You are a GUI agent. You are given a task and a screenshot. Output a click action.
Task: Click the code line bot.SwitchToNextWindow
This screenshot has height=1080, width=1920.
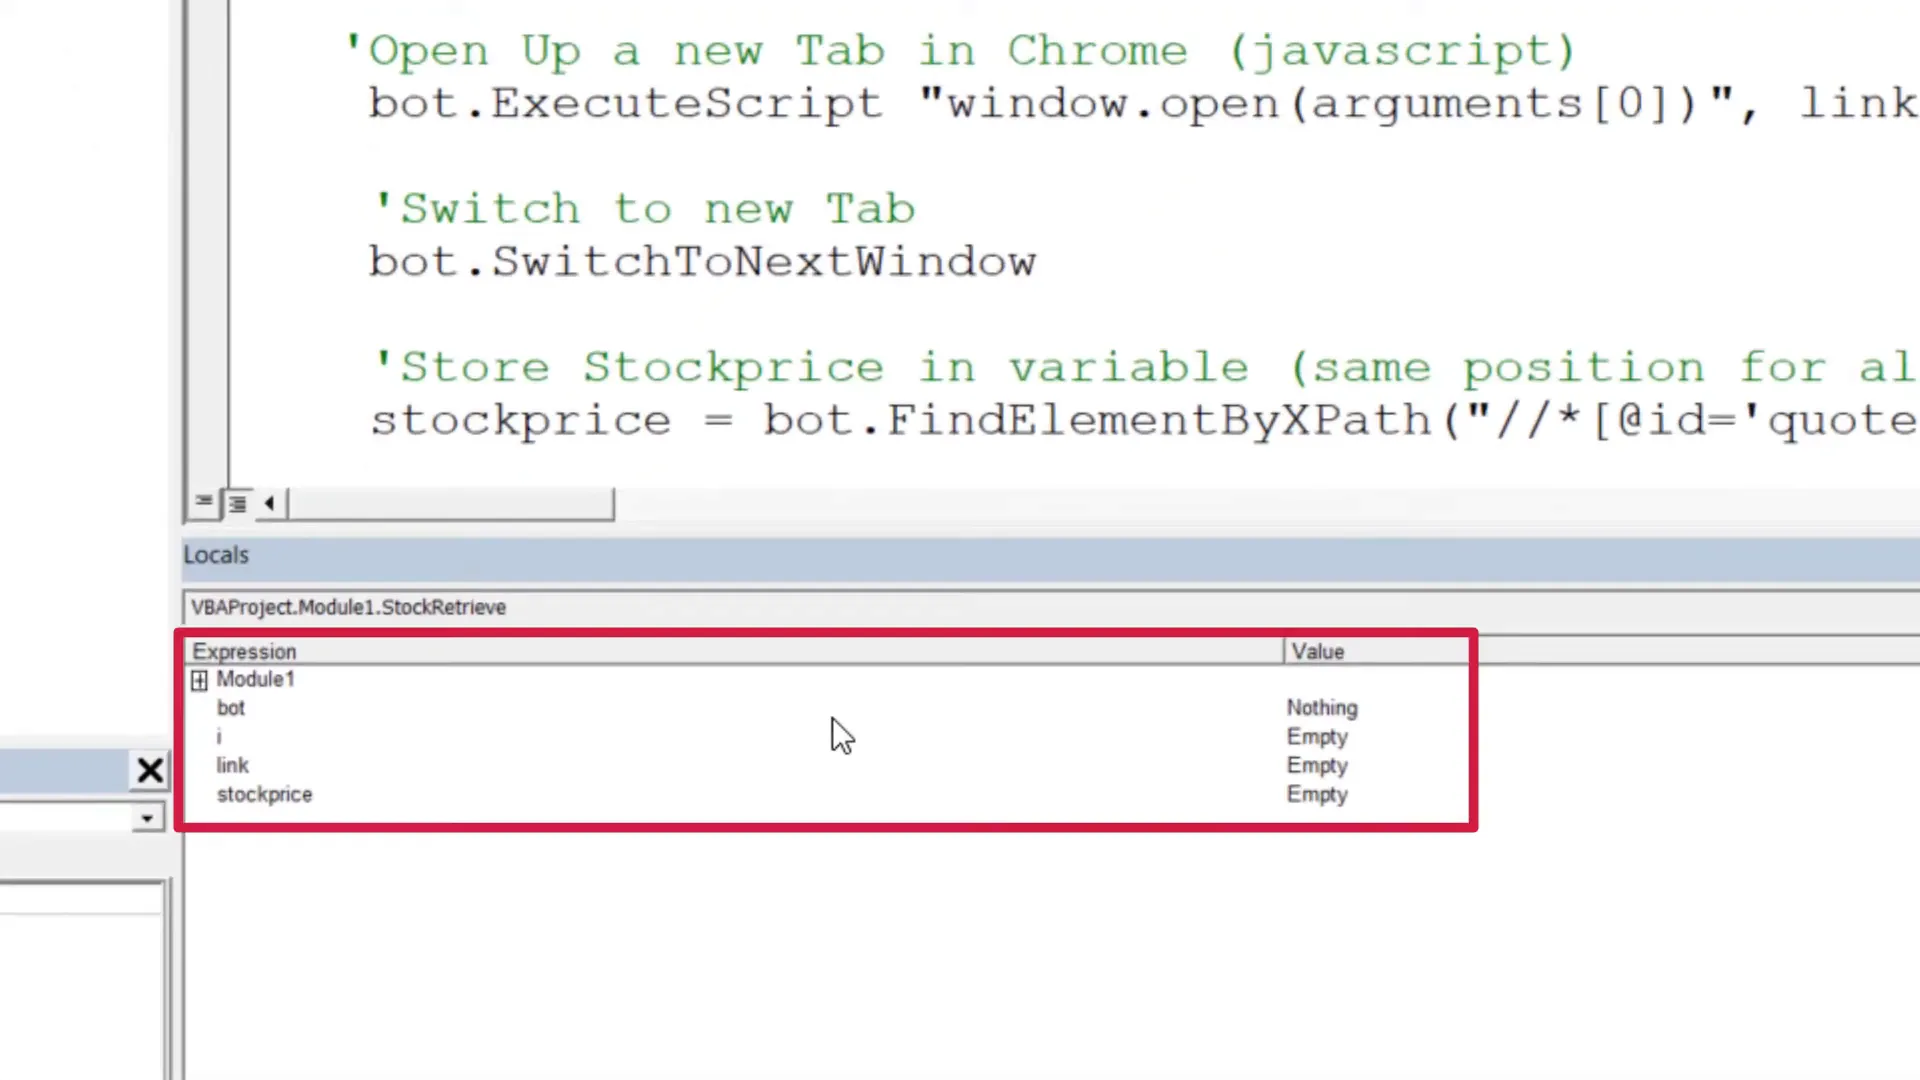[x=702, y=261]
